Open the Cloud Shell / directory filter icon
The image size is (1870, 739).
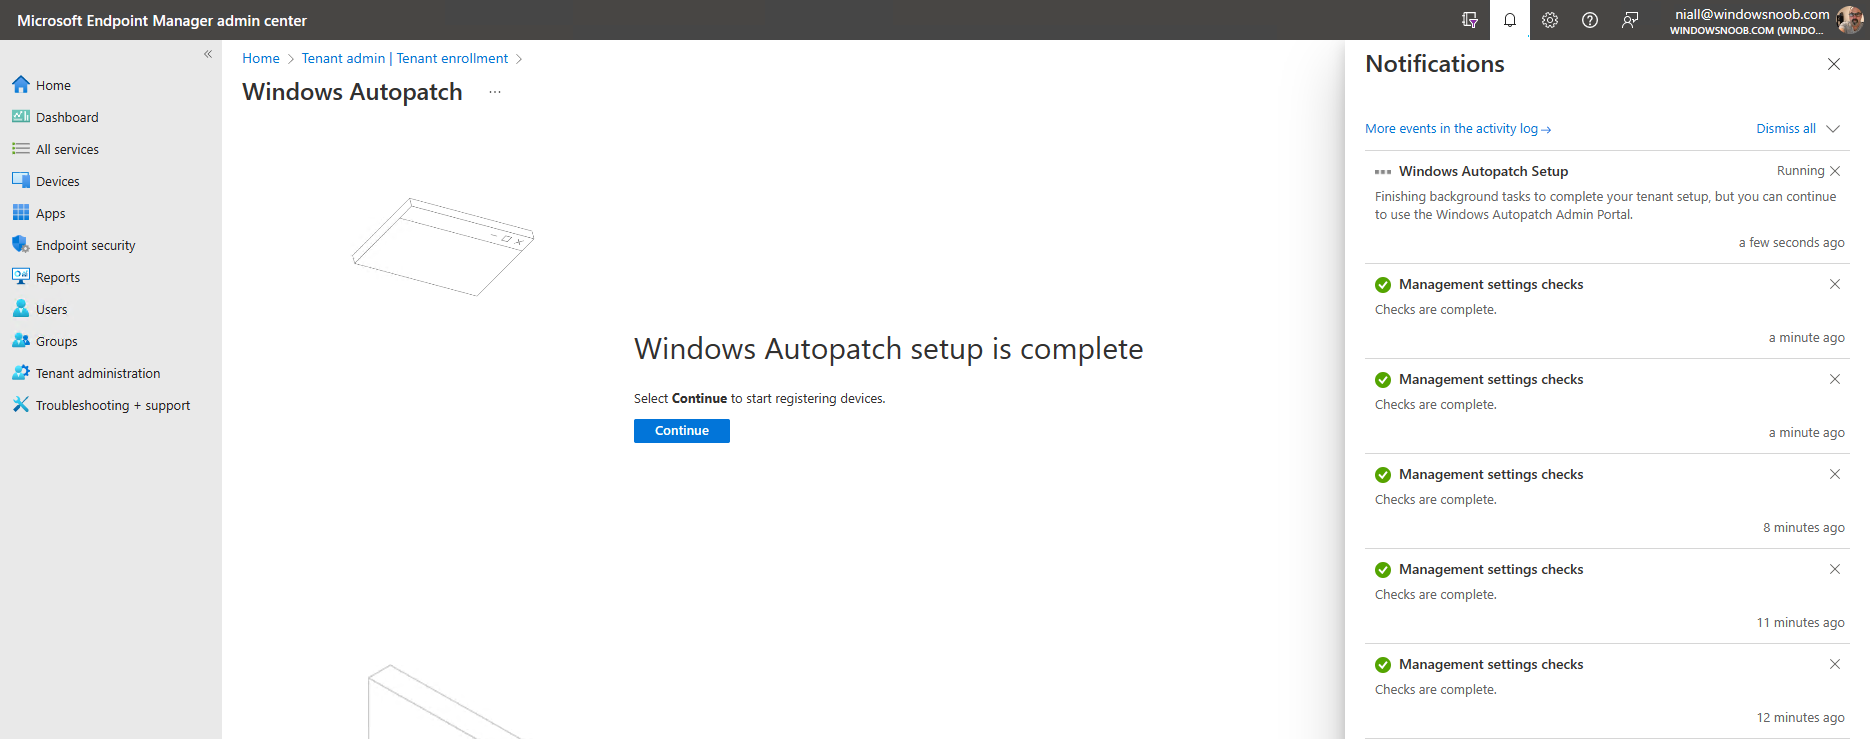click(1470, 20)
